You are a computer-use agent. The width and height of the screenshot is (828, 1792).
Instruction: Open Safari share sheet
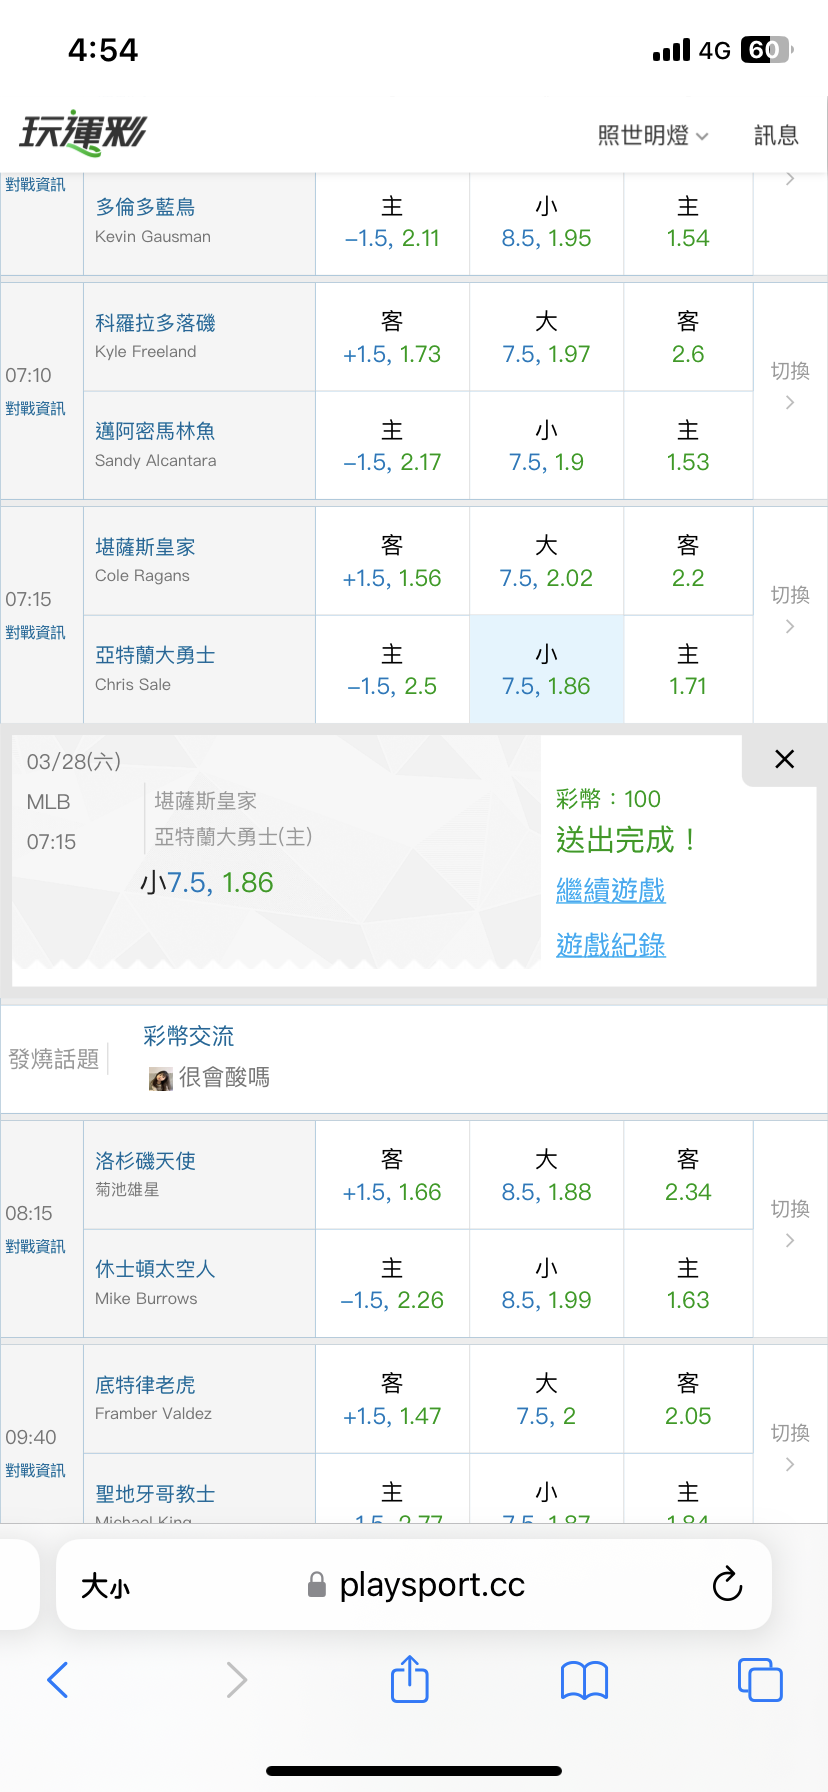[x=409, y=1679]
